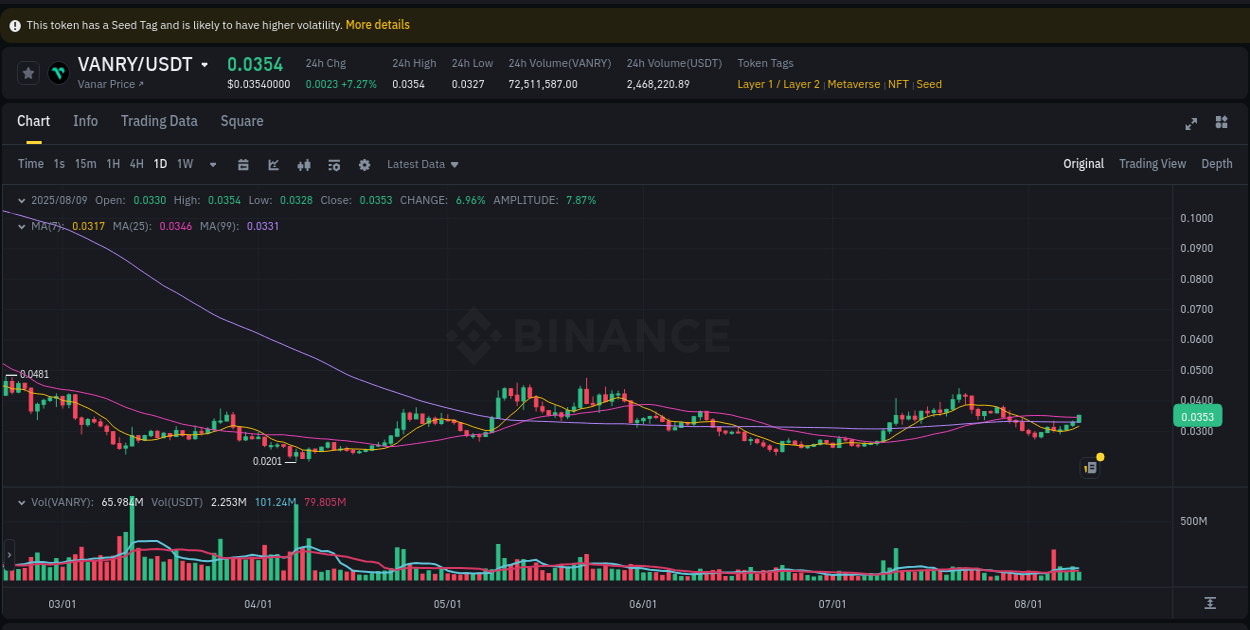Open the technical indicators icon
The height and width of the screenshot is (630, 1250).
click(334, 164)
